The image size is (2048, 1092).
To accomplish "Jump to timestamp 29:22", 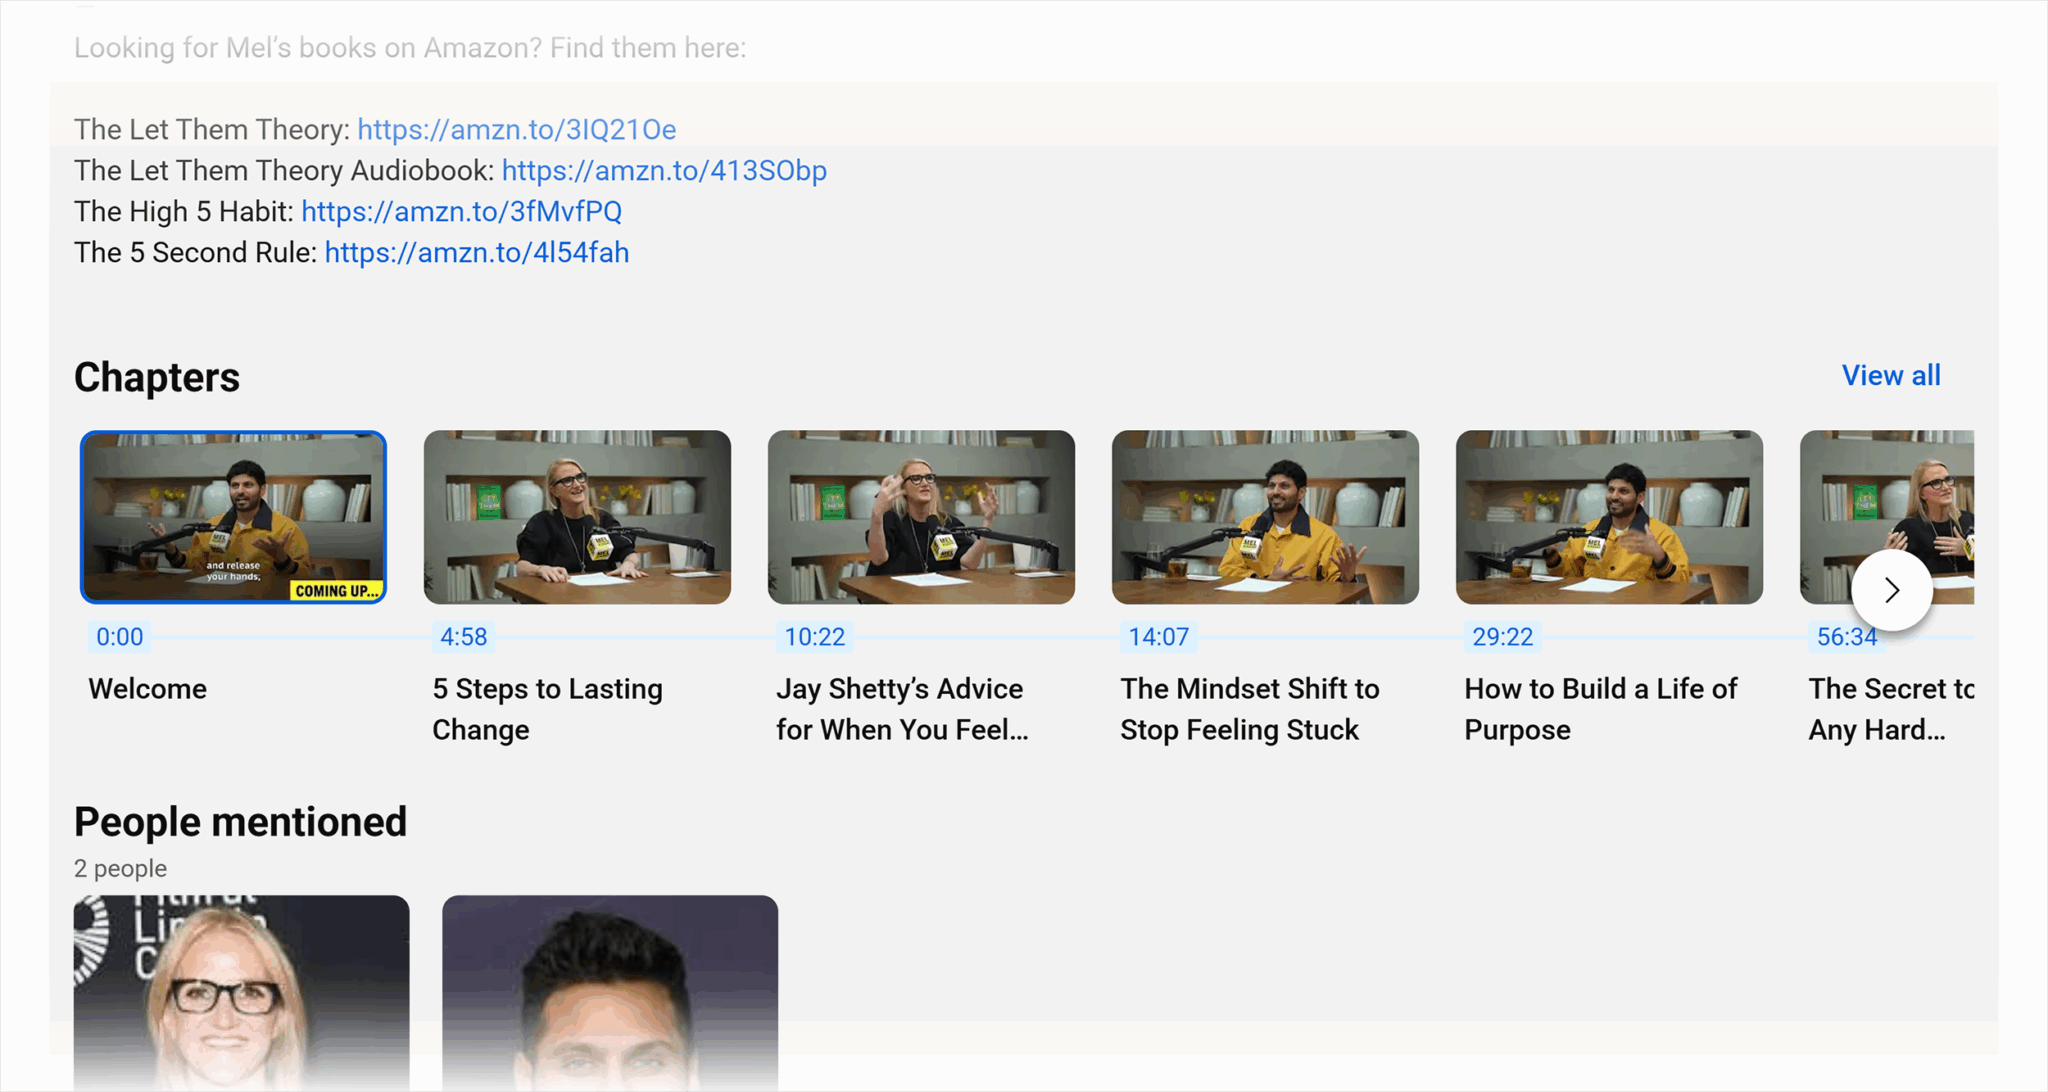I will [1501, 637].
